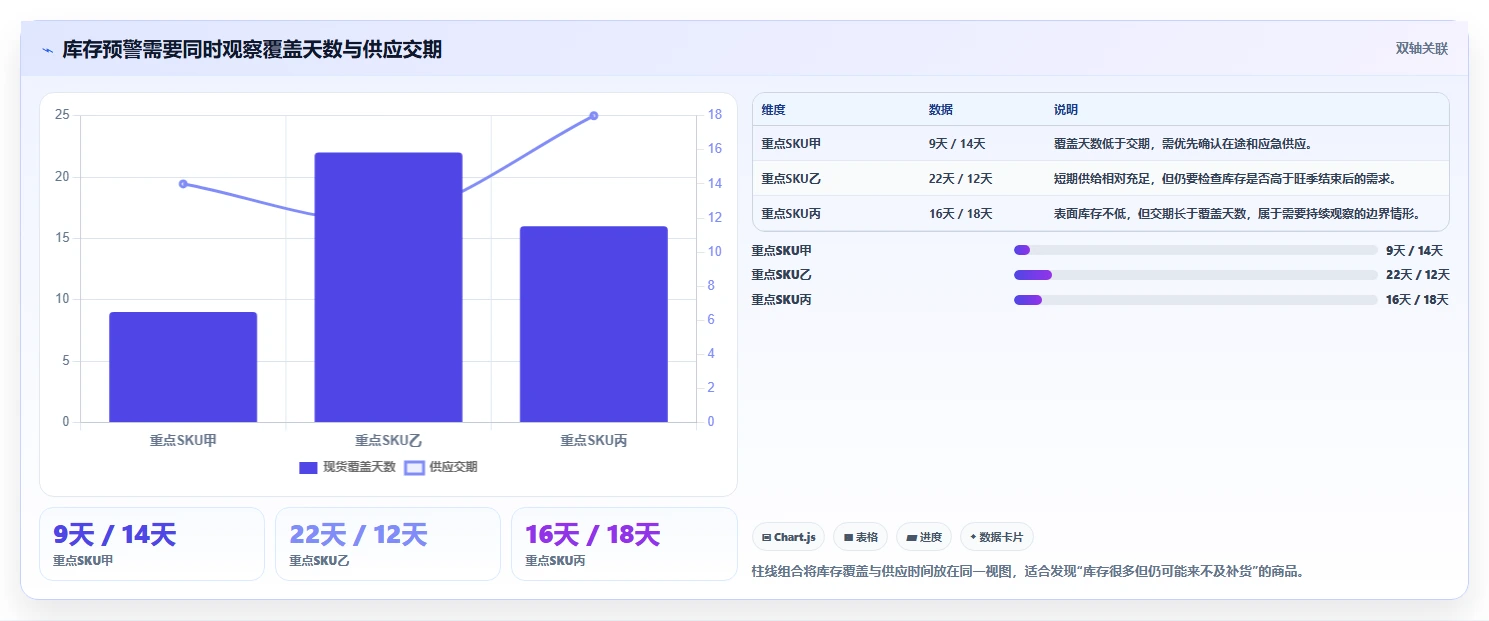Click the 重点SKU甲 progress row label

point(781,251)
